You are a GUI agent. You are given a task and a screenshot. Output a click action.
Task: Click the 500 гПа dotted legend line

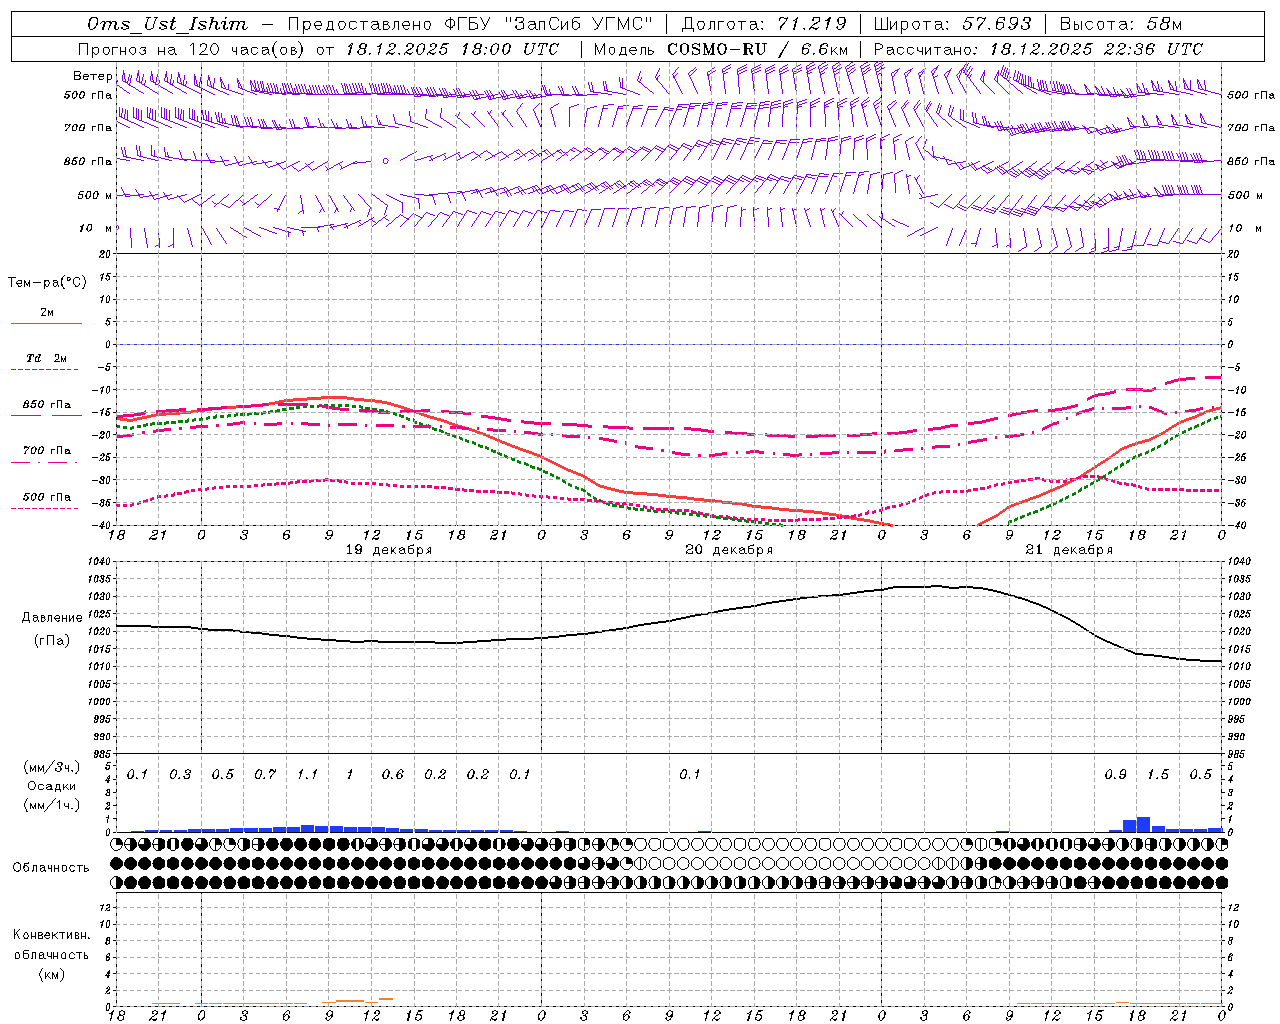[46, 508]
